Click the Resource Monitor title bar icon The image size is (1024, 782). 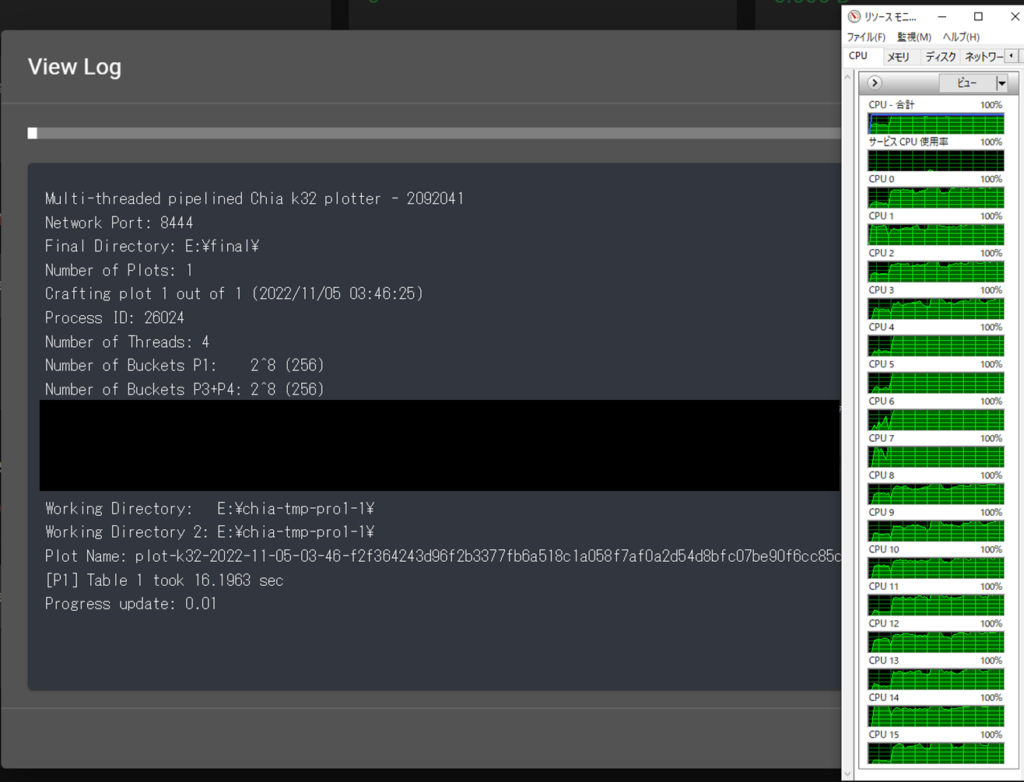[854, 16]
